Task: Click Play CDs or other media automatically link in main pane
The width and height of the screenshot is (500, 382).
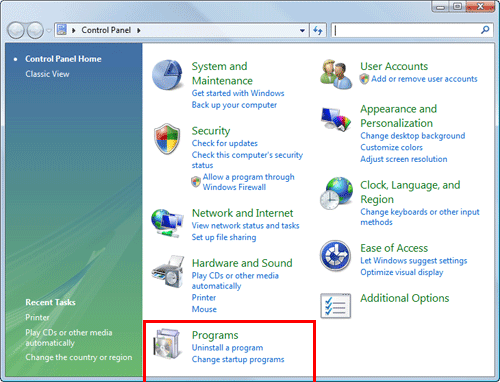Action: (235, 281)
